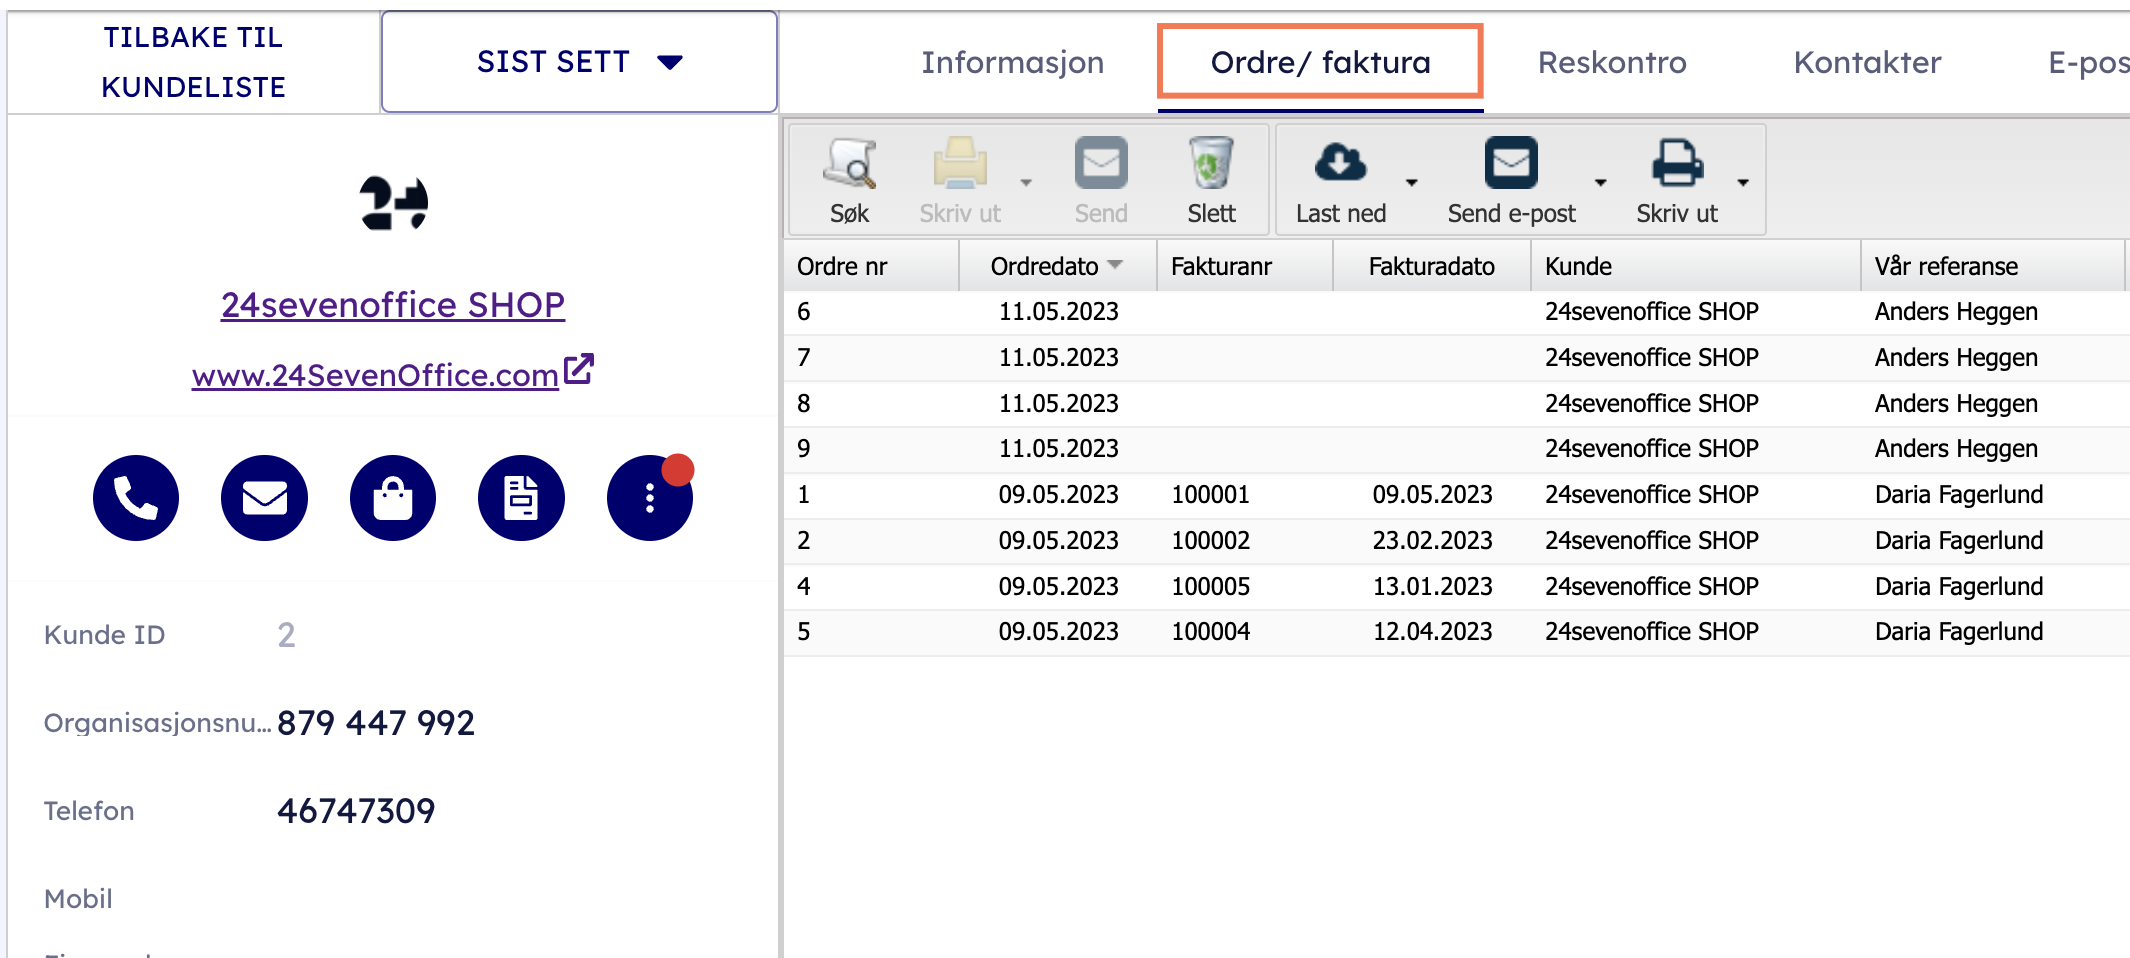Open the www.24SevenOffice.com website link
This screenshot has height=958, width=2130.
(x=375, y=375)
